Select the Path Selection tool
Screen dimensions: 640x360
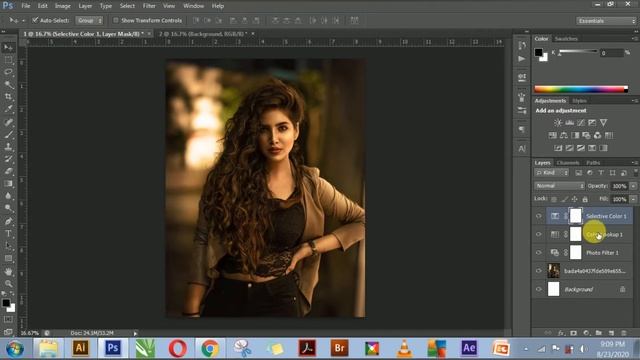click(8, 246)
